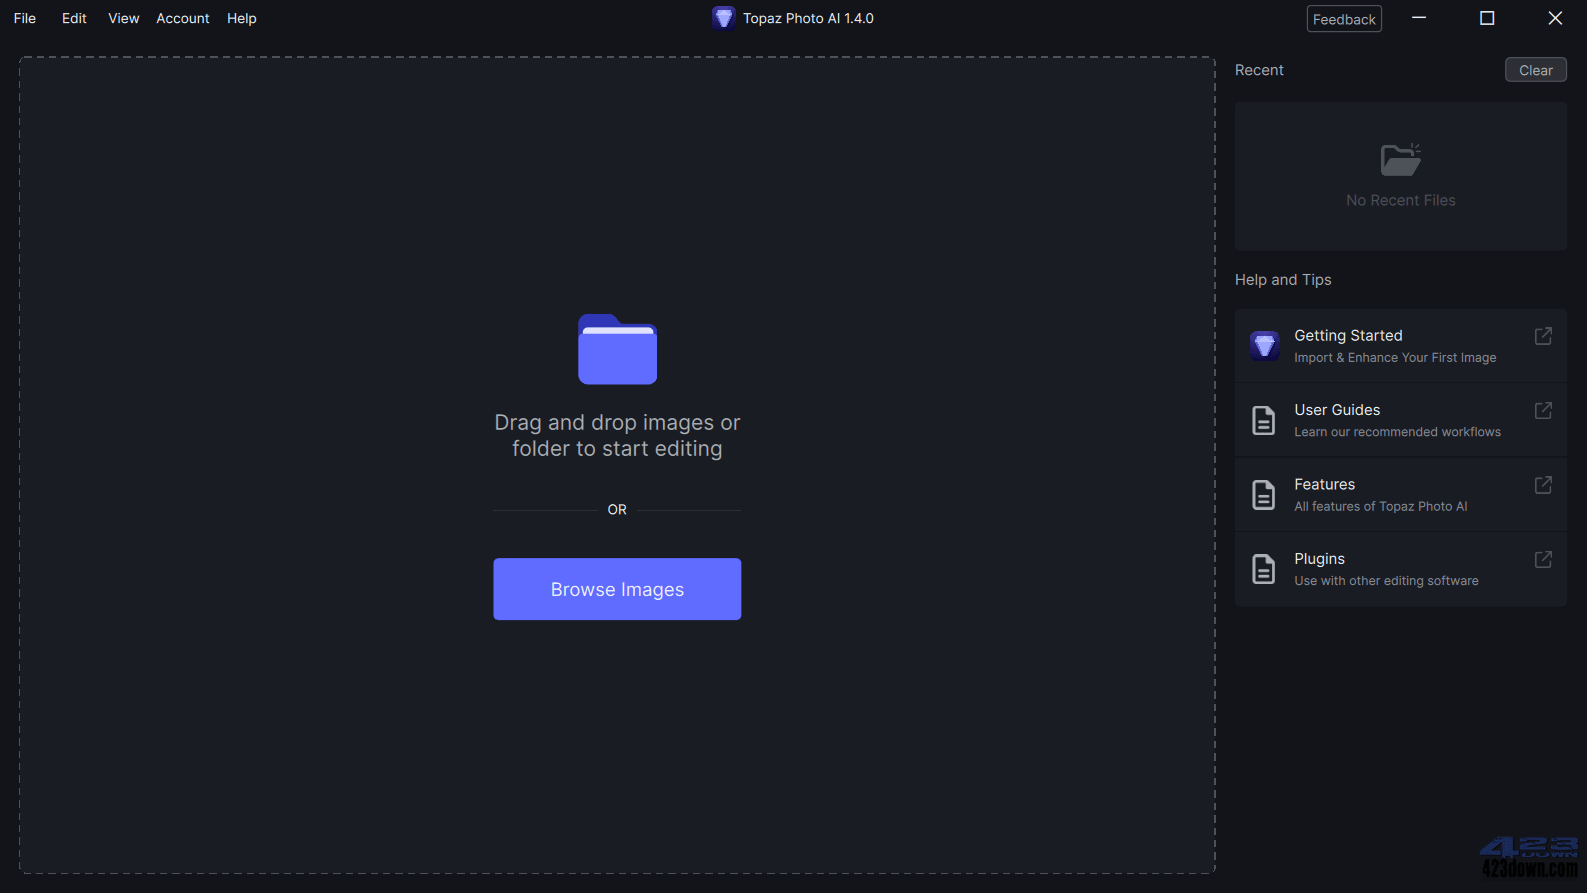Click 'Use with other editing software' text
The image size is (1587, 893).
1386,581
